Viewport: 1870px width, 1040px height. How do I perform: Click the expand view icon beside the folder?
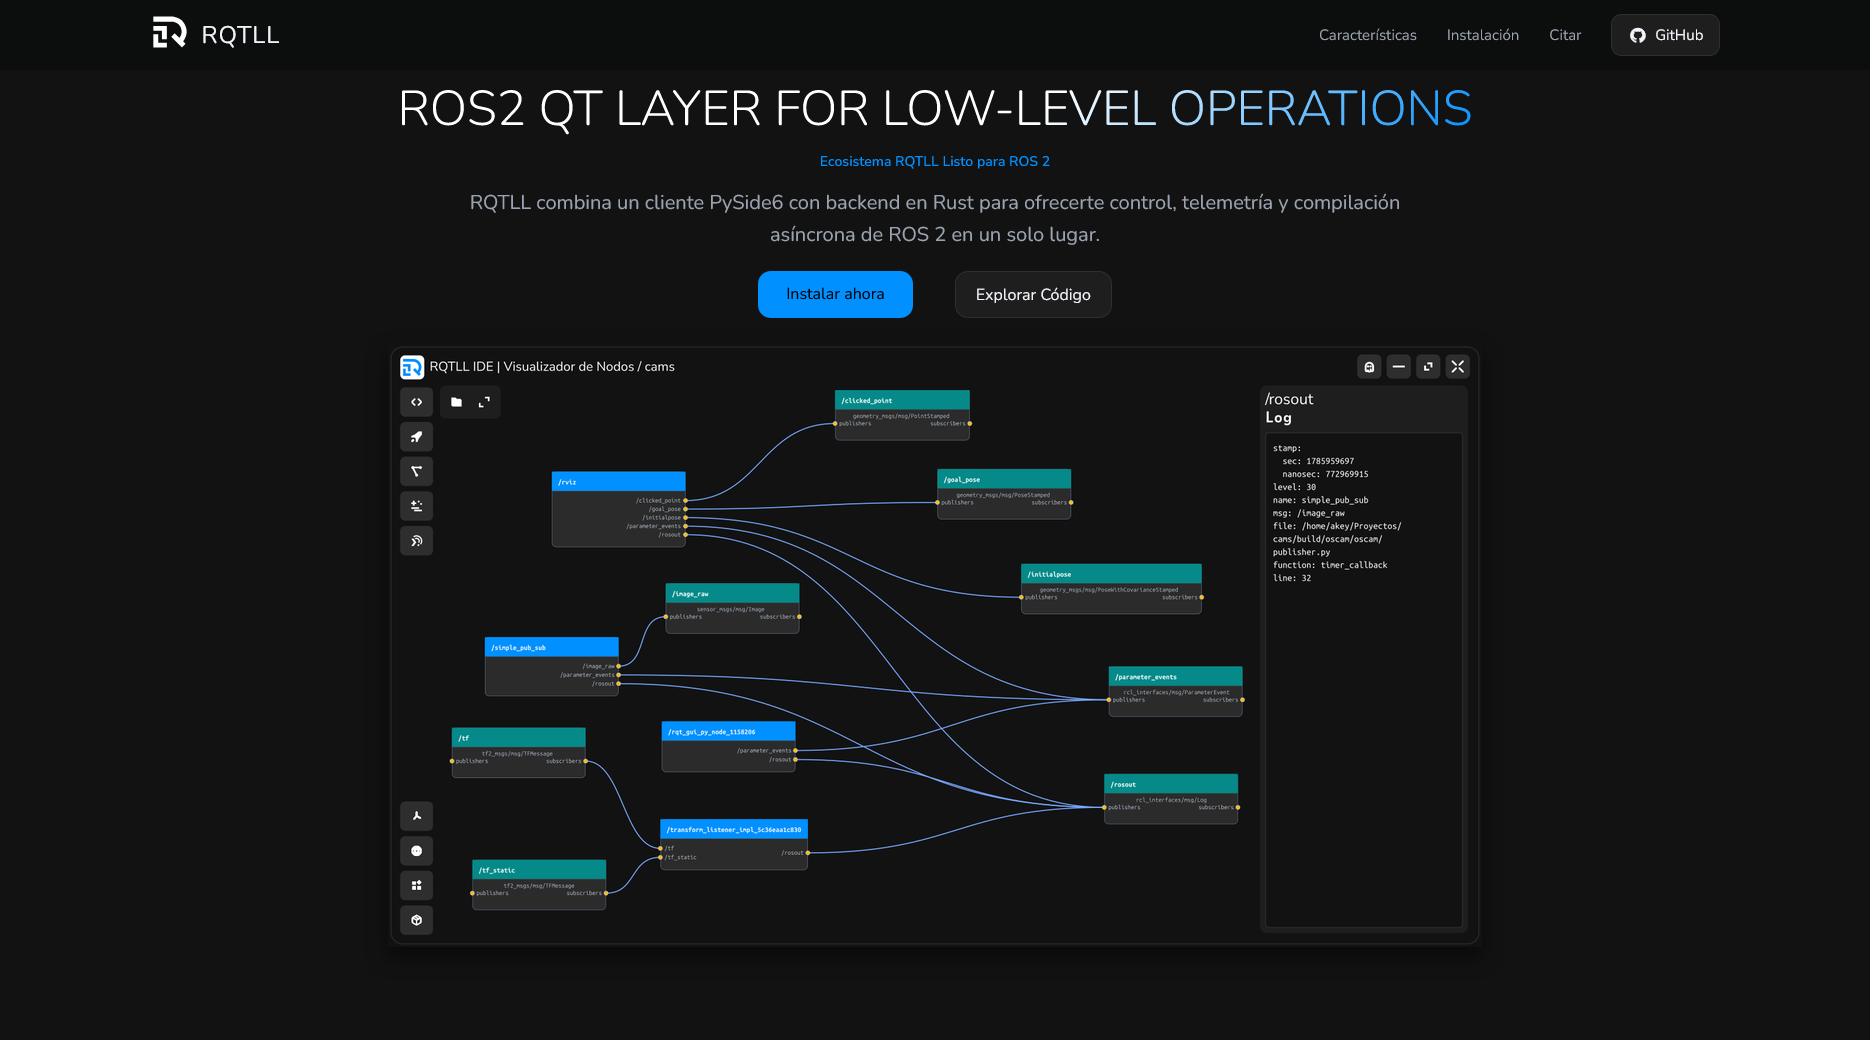point(484,402)
